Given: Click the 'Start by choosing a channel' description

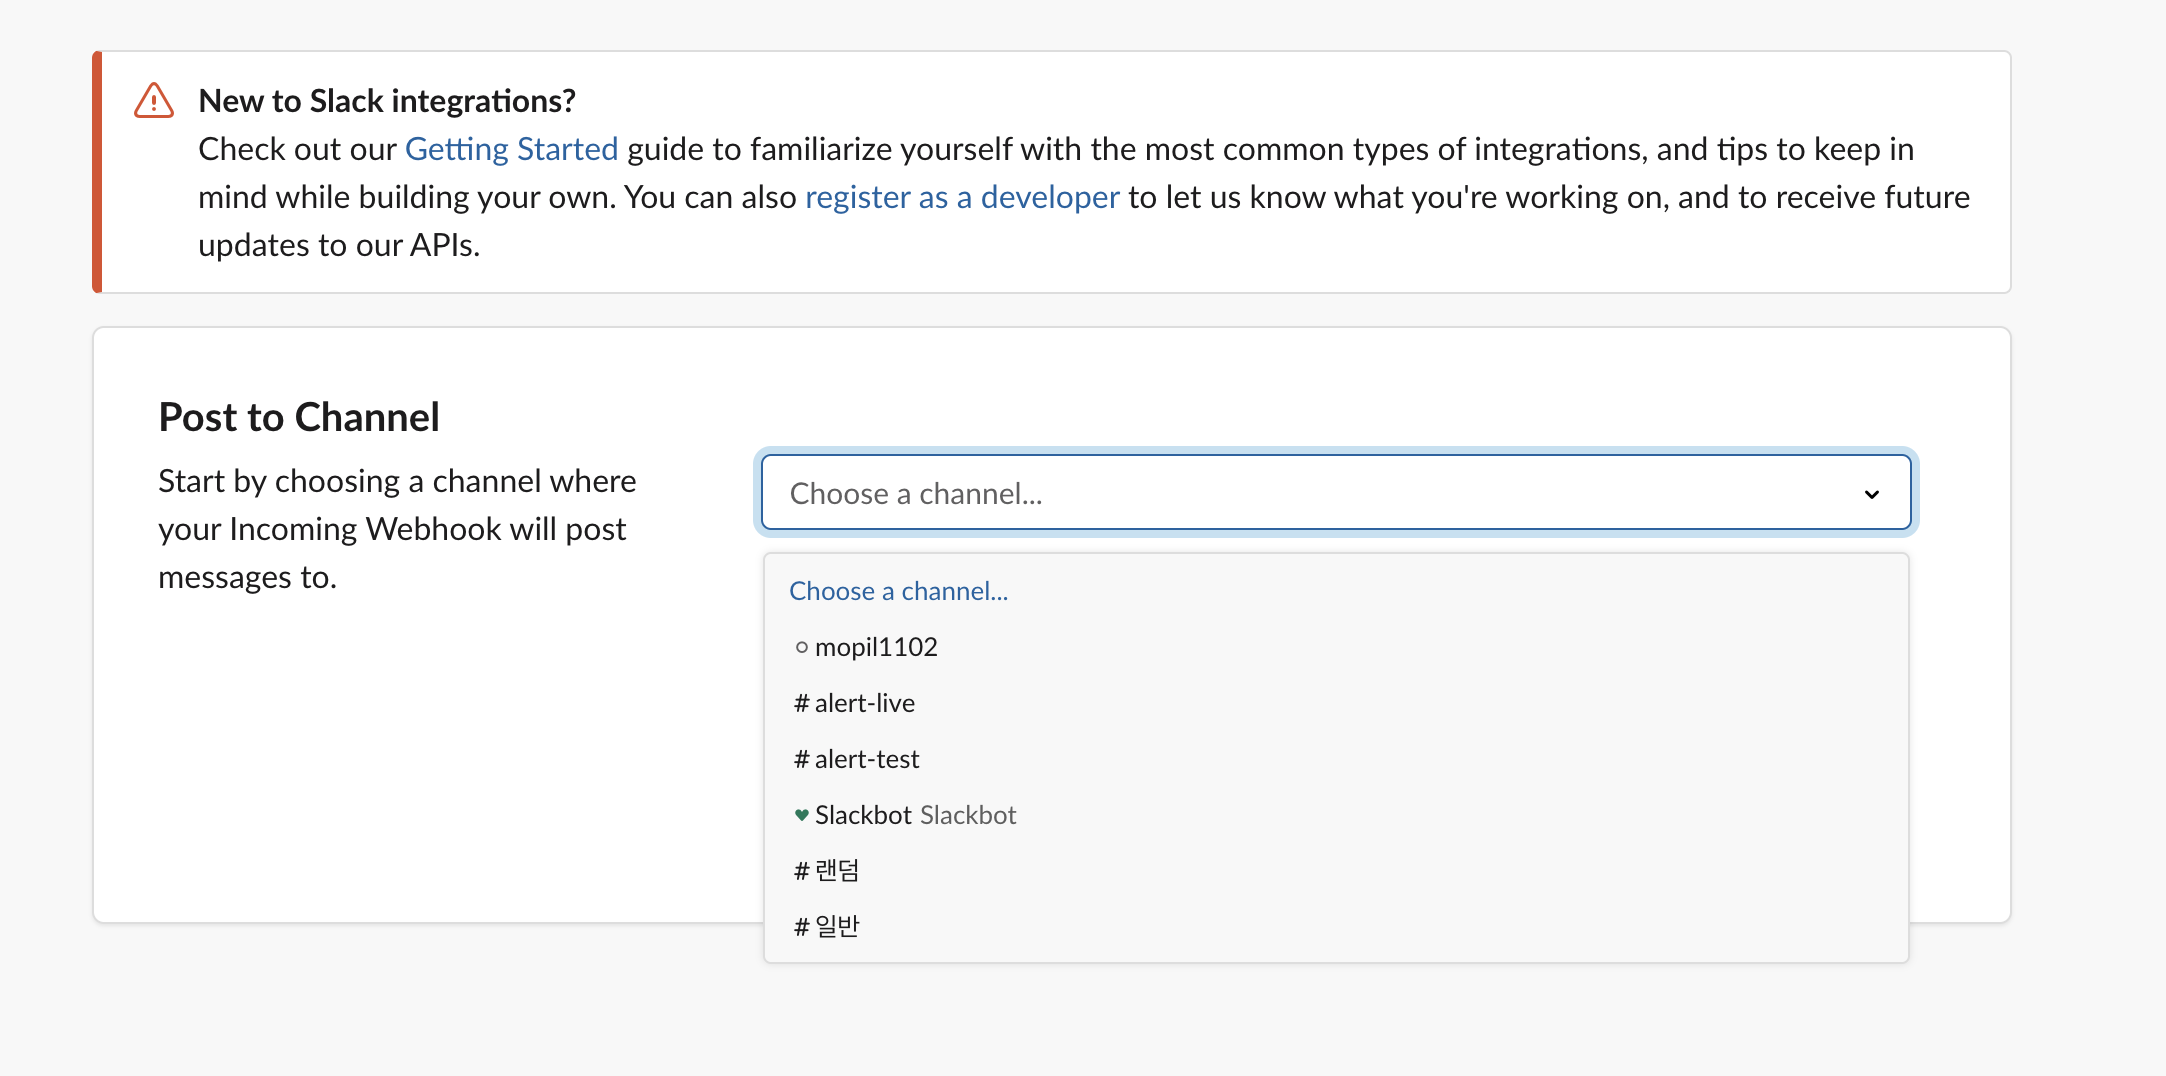Looking at the screenshot, I should (x=397, y=529).
